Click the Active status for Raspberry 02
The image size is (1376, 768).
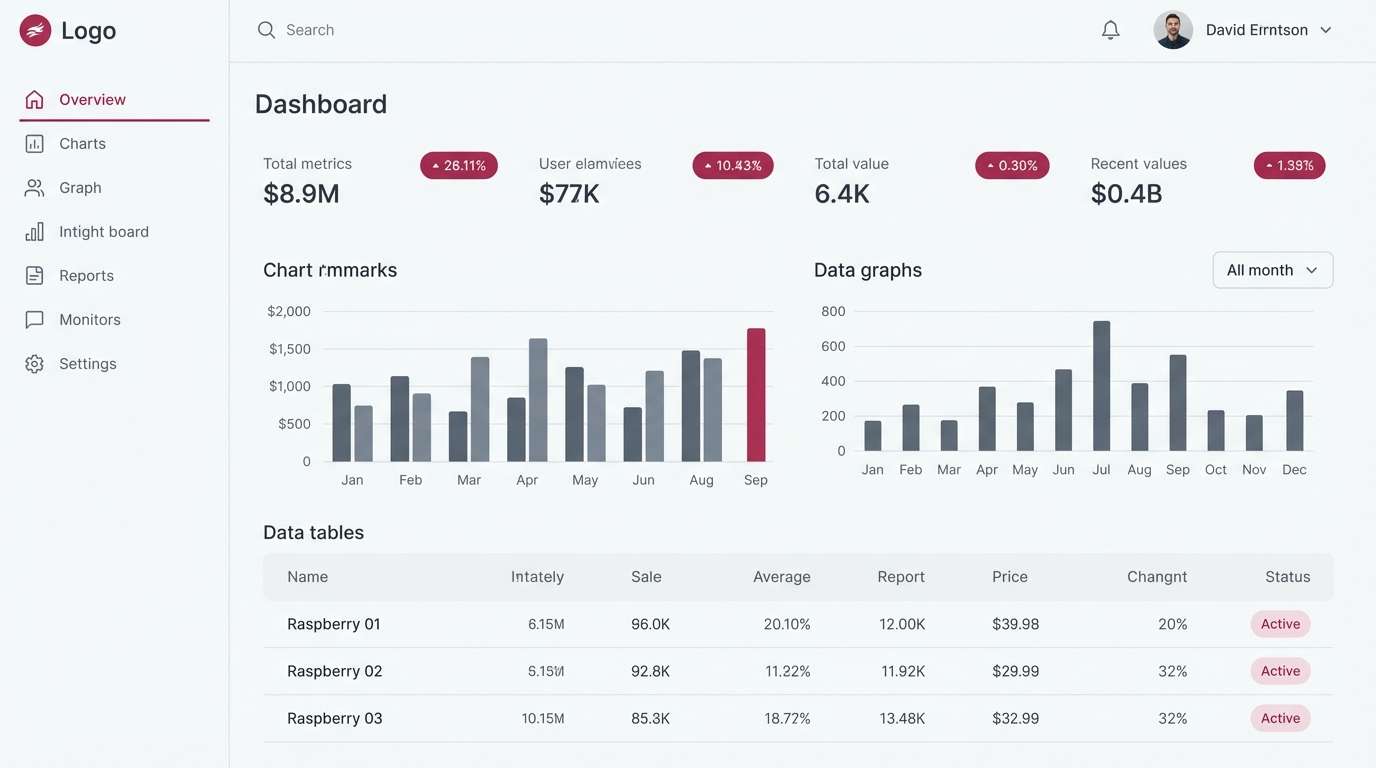(1280, 671)
